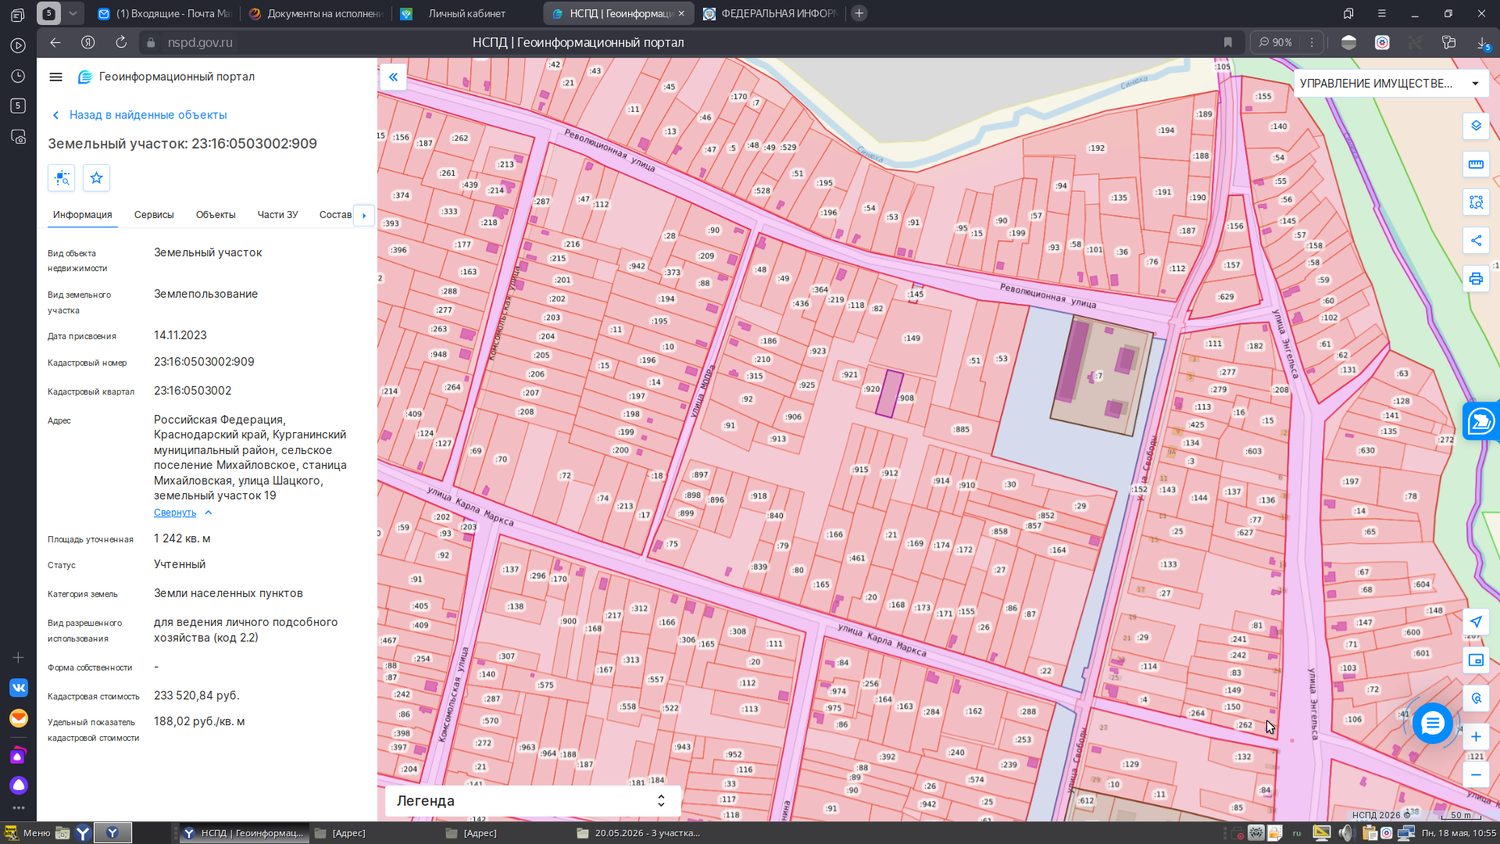The height and width of the screenshot is (844, 1500).
Task: Open the support chat bubble
Action: [1432, 723]
